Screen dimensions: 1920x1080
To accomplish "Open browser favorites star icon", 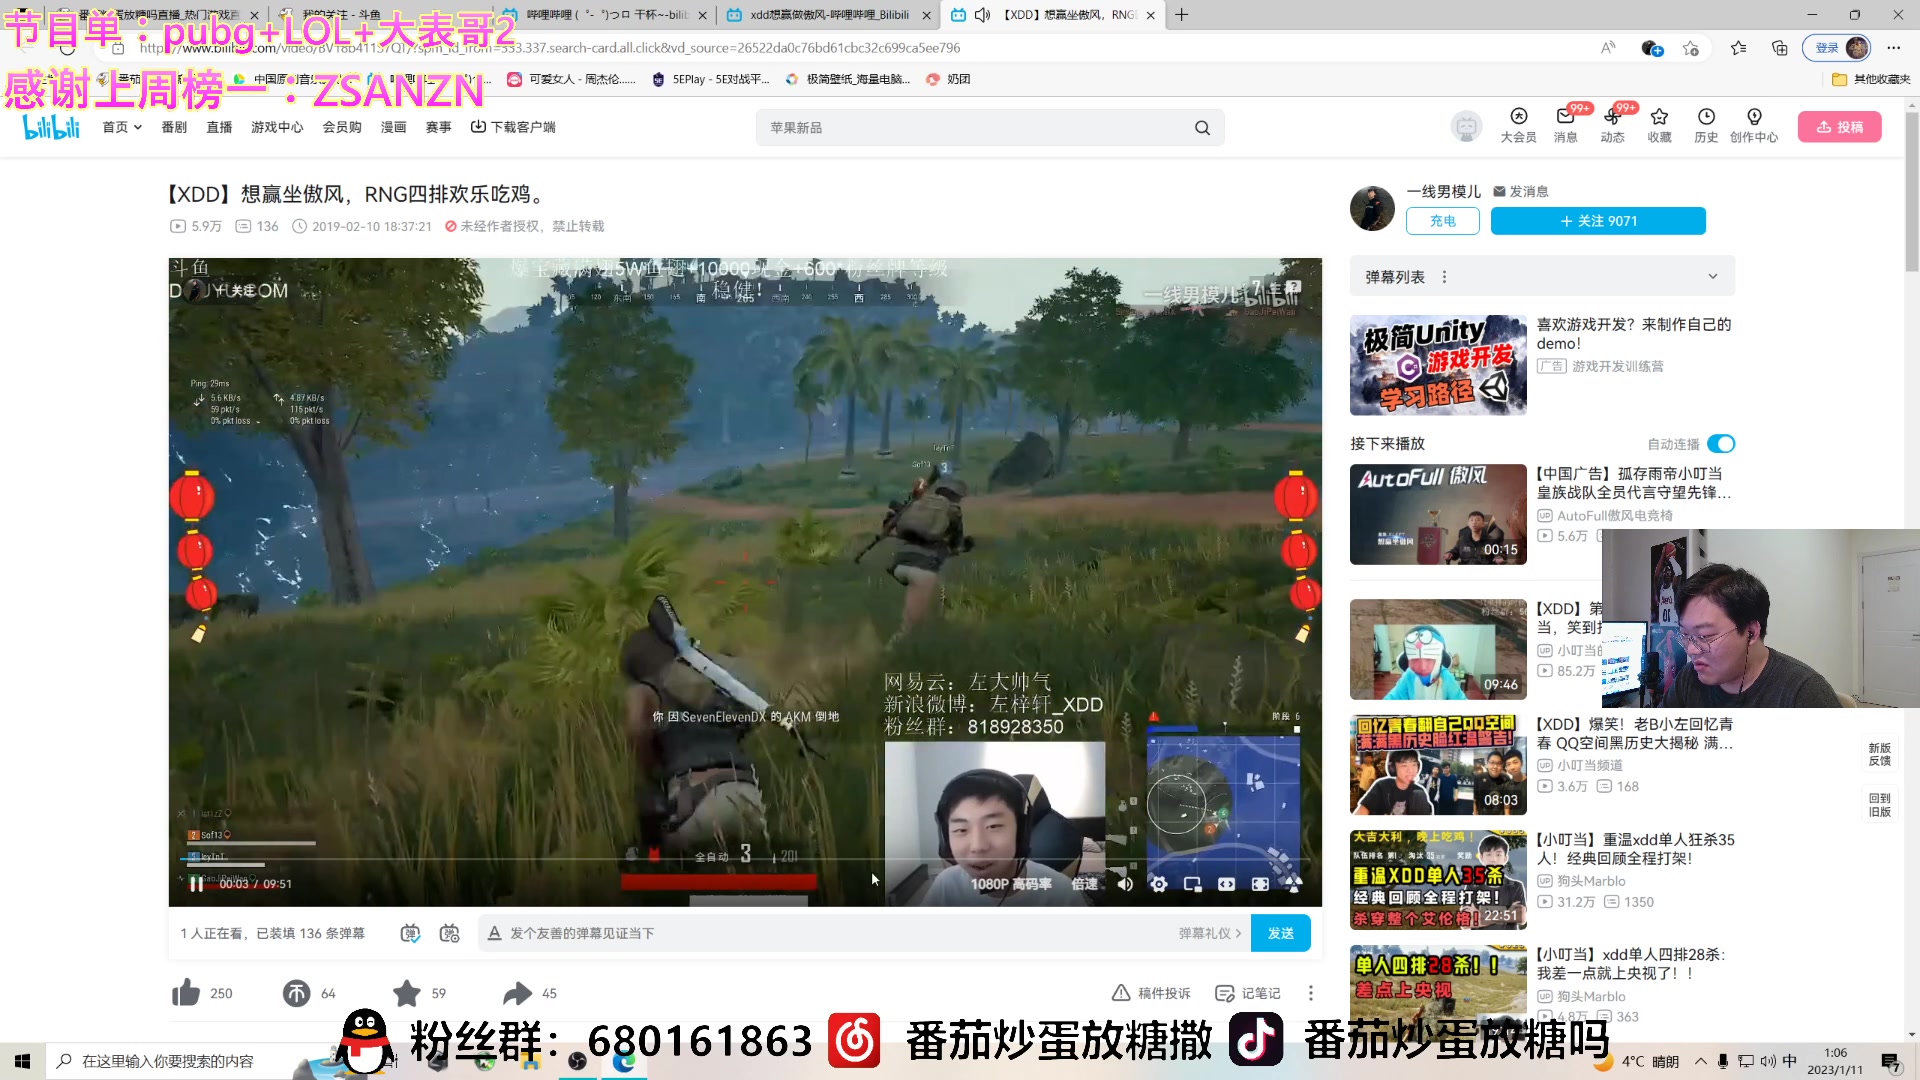I will (x=1738, y=47).
